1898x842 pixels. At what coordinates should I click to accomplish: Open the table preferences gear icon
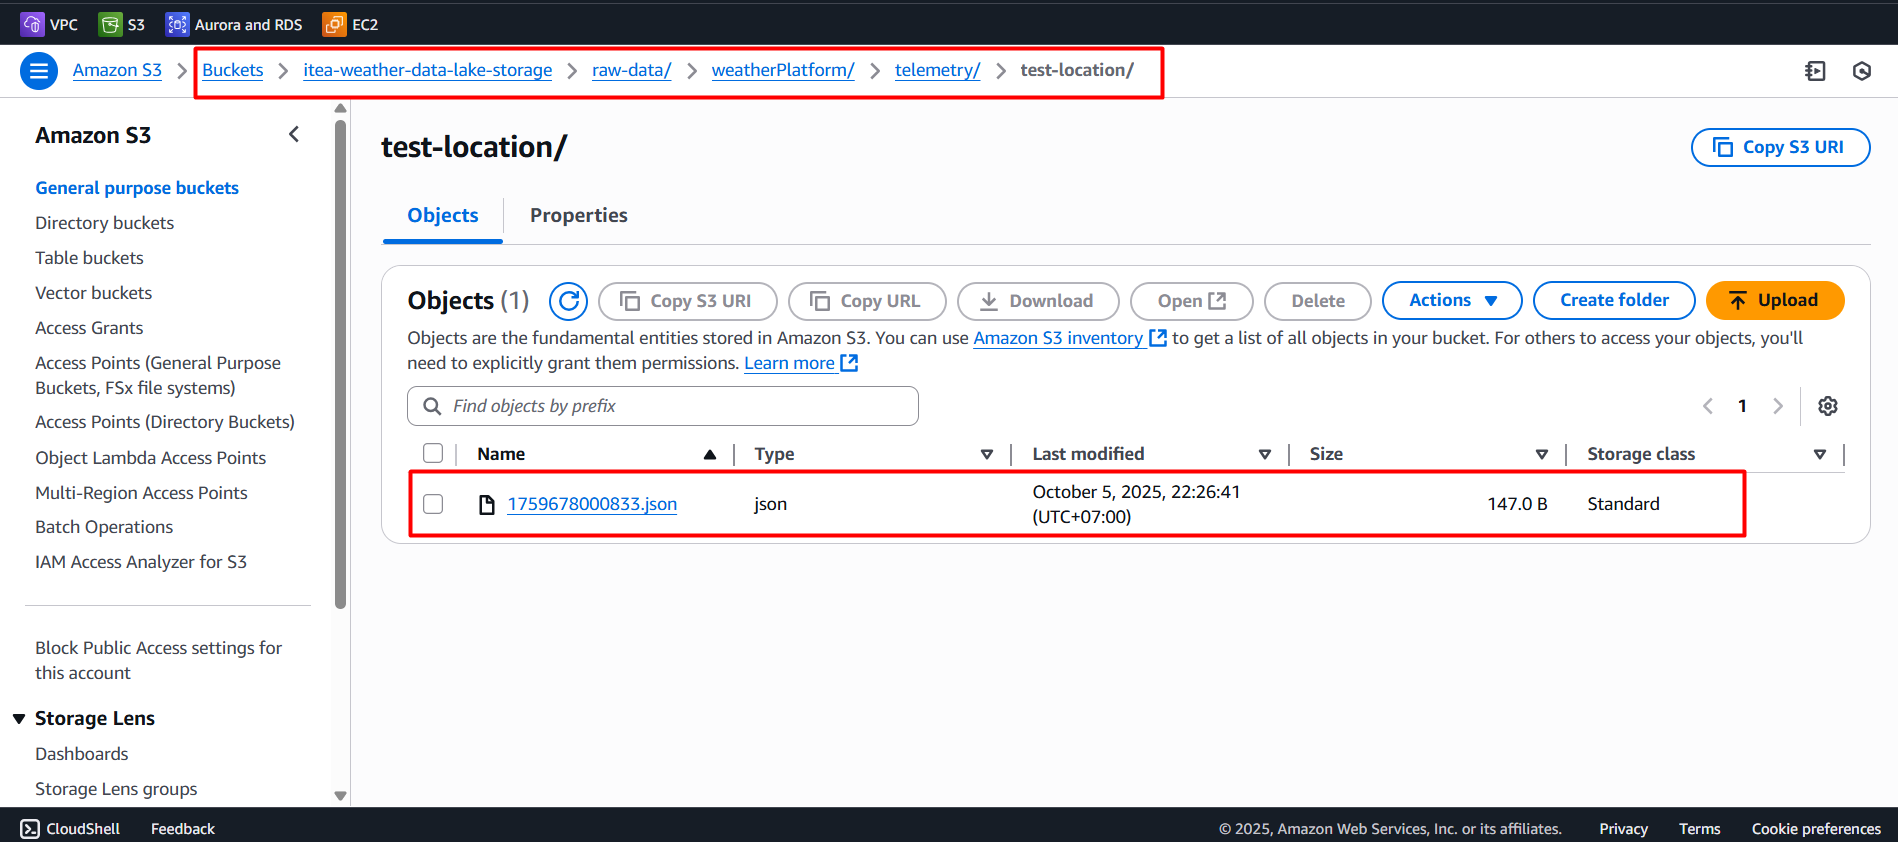(1827, 406)
